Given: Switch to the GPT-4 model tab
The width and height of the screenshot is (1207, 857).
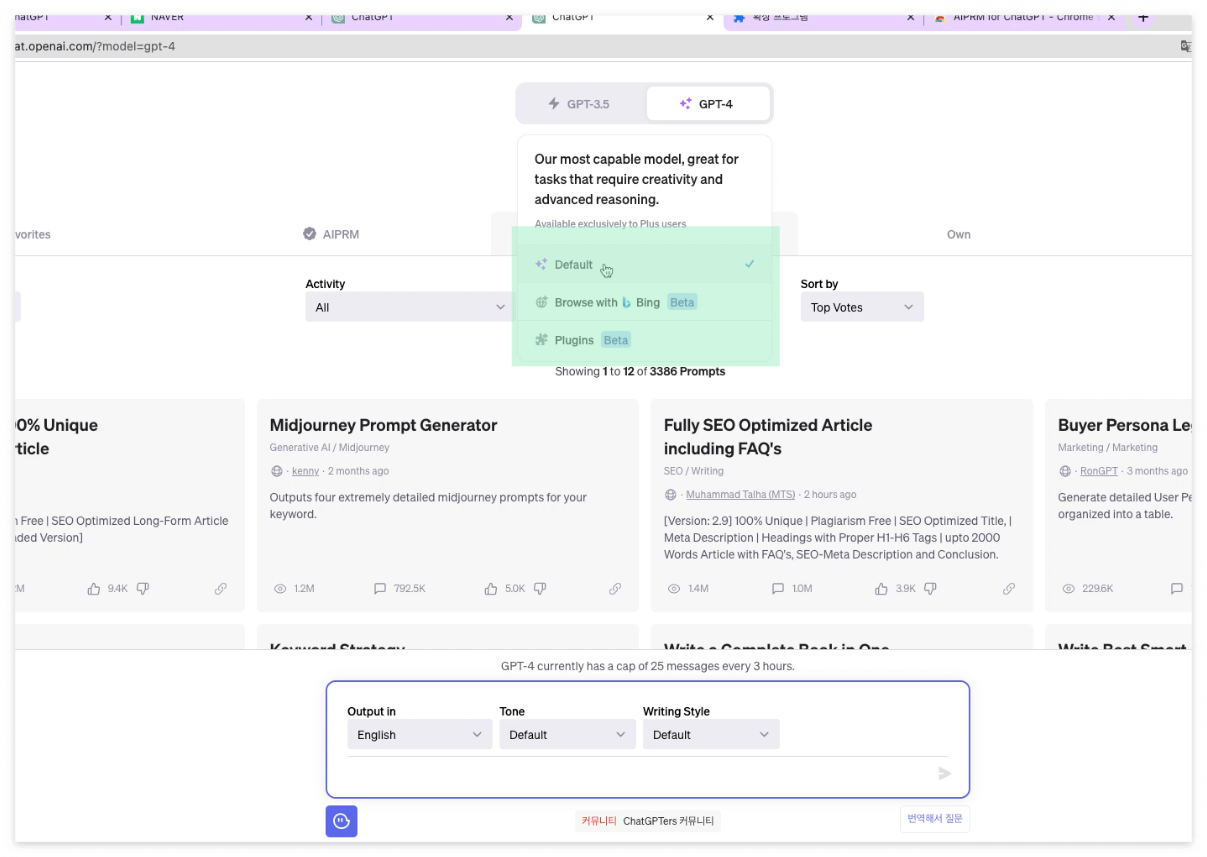Looking at the screenshot, I should [708, 104].
